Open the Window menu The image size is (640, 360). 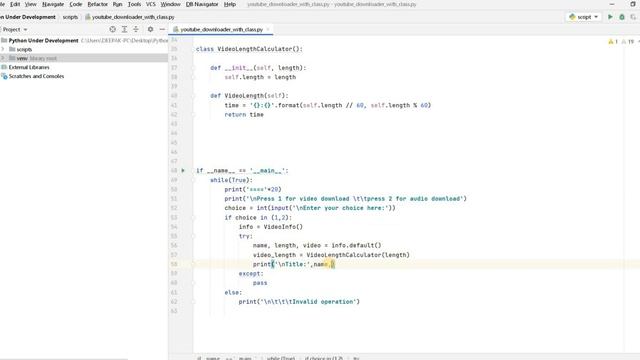click(x=171, y=4)
